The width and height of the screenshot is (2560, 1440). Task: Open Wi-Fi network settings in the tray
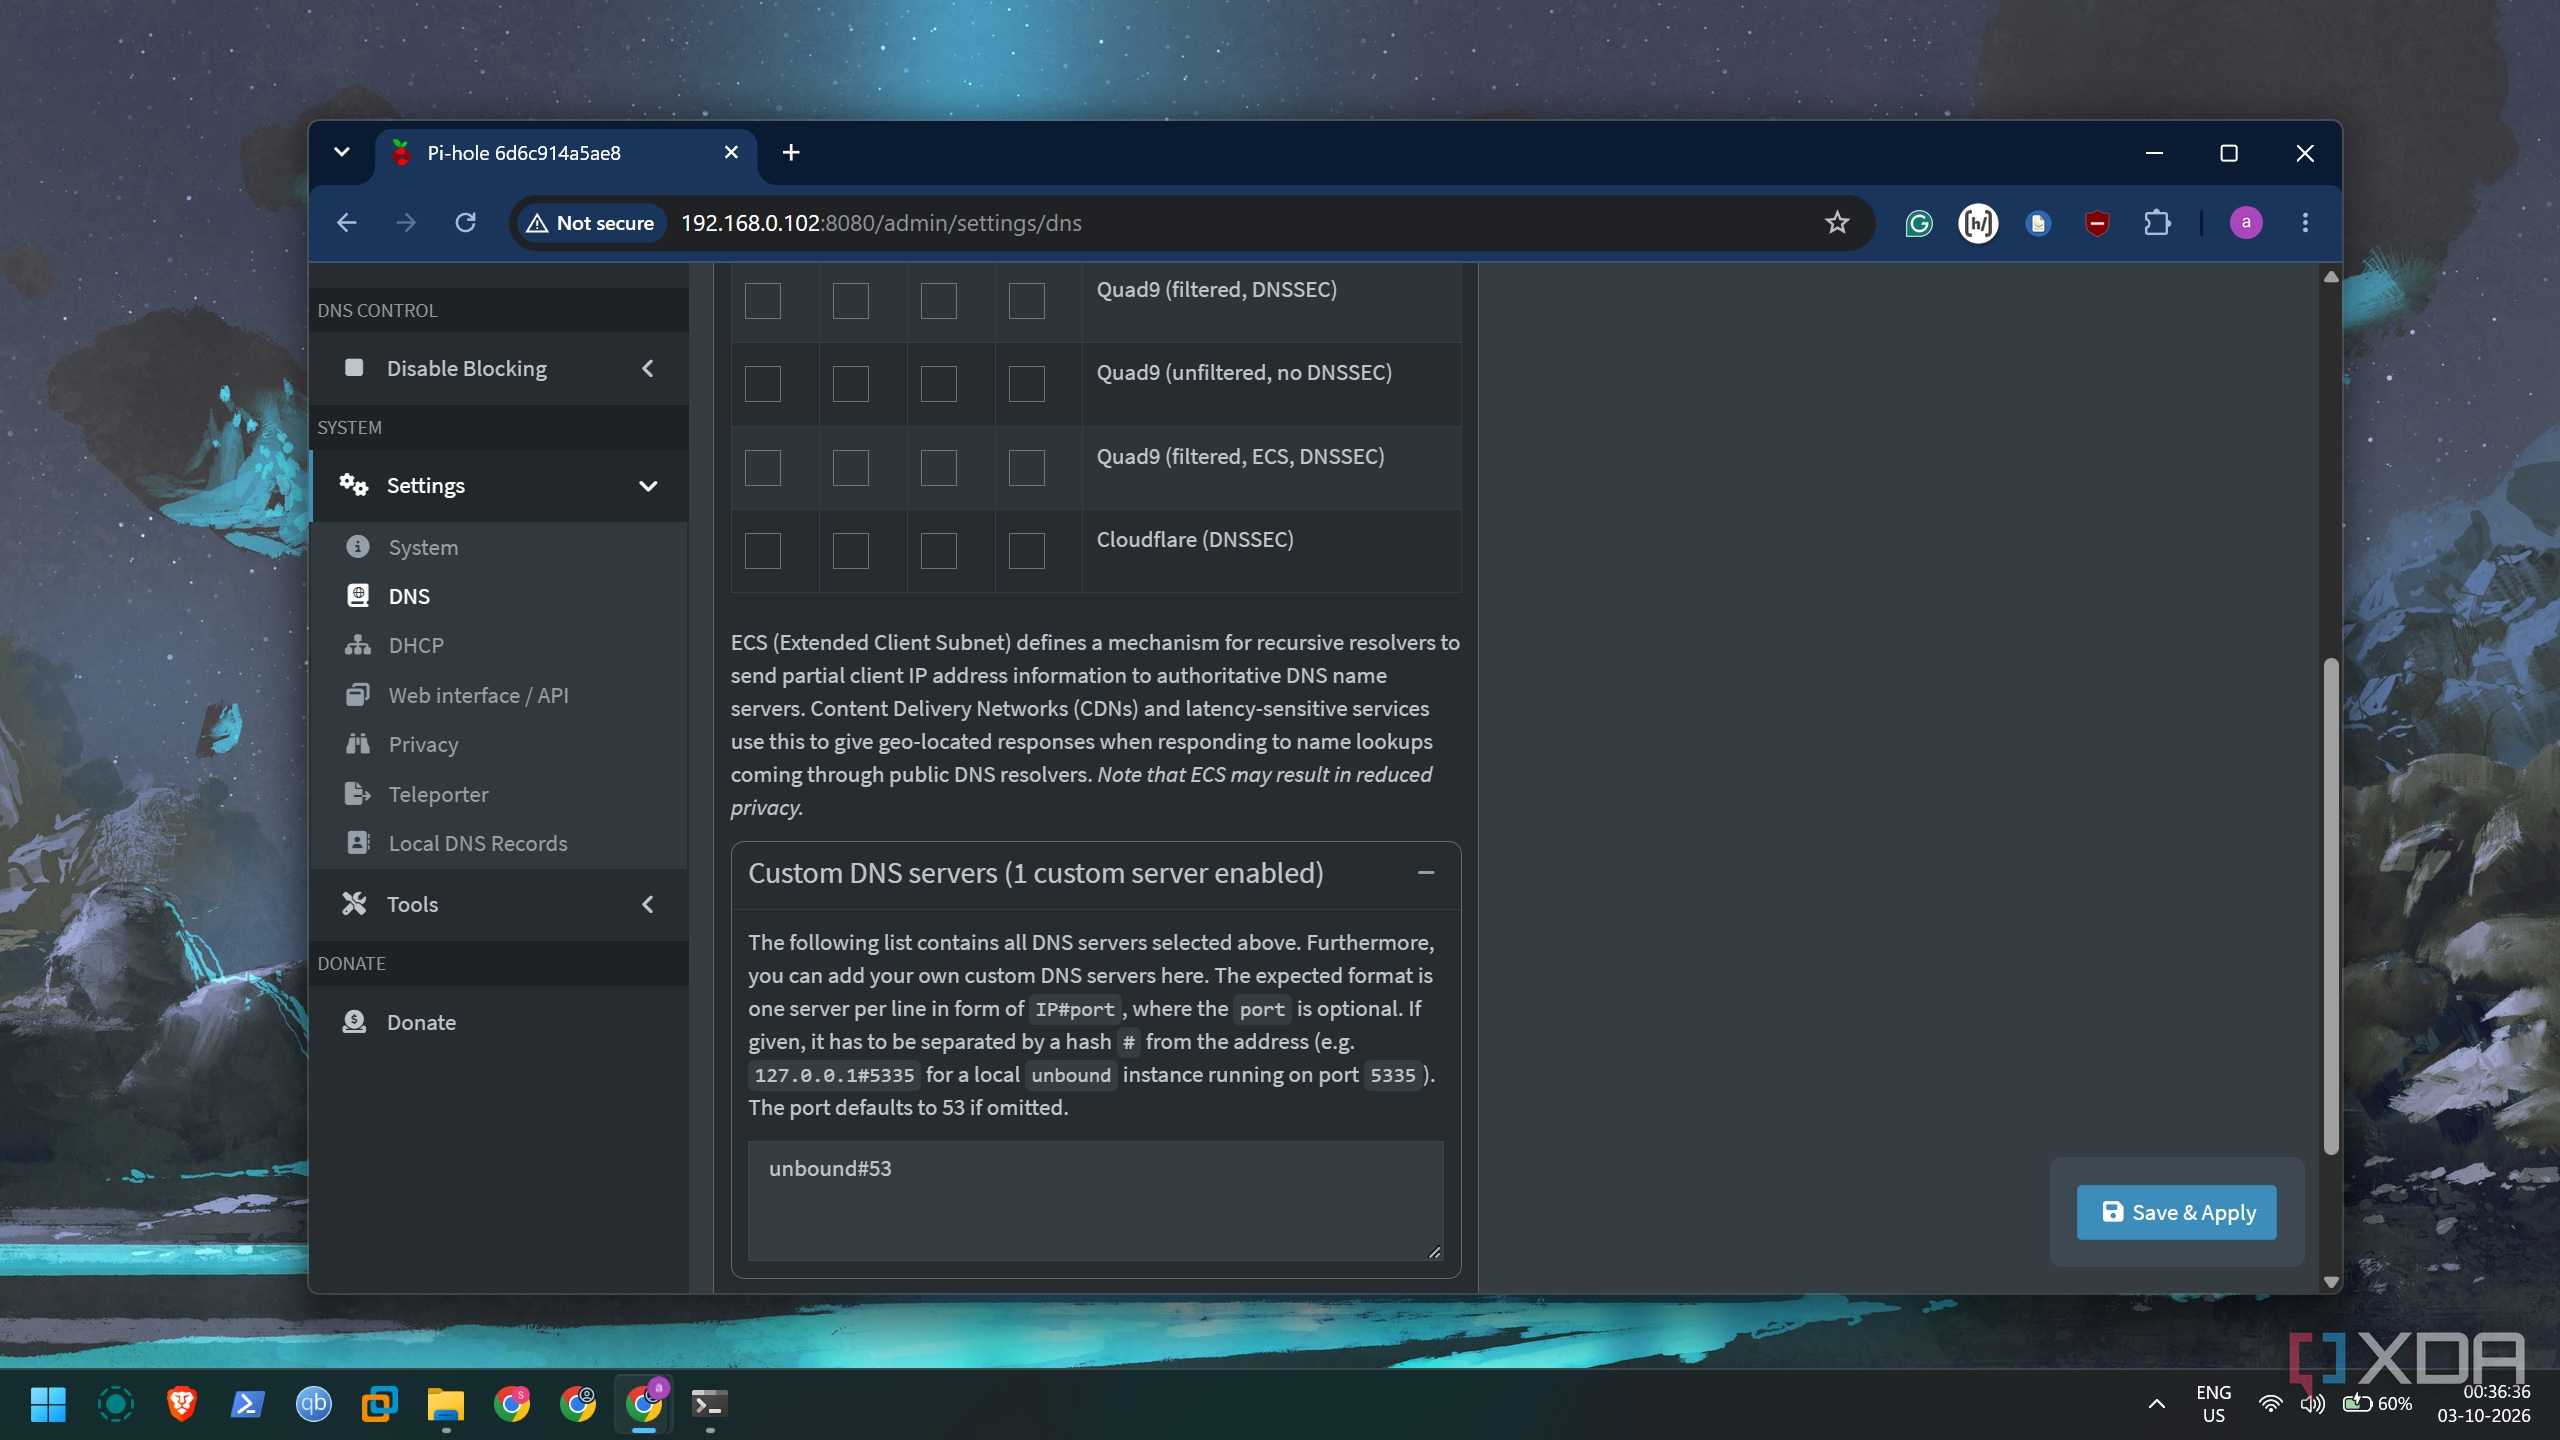pyautogui.click(x=2270, y=1404)
